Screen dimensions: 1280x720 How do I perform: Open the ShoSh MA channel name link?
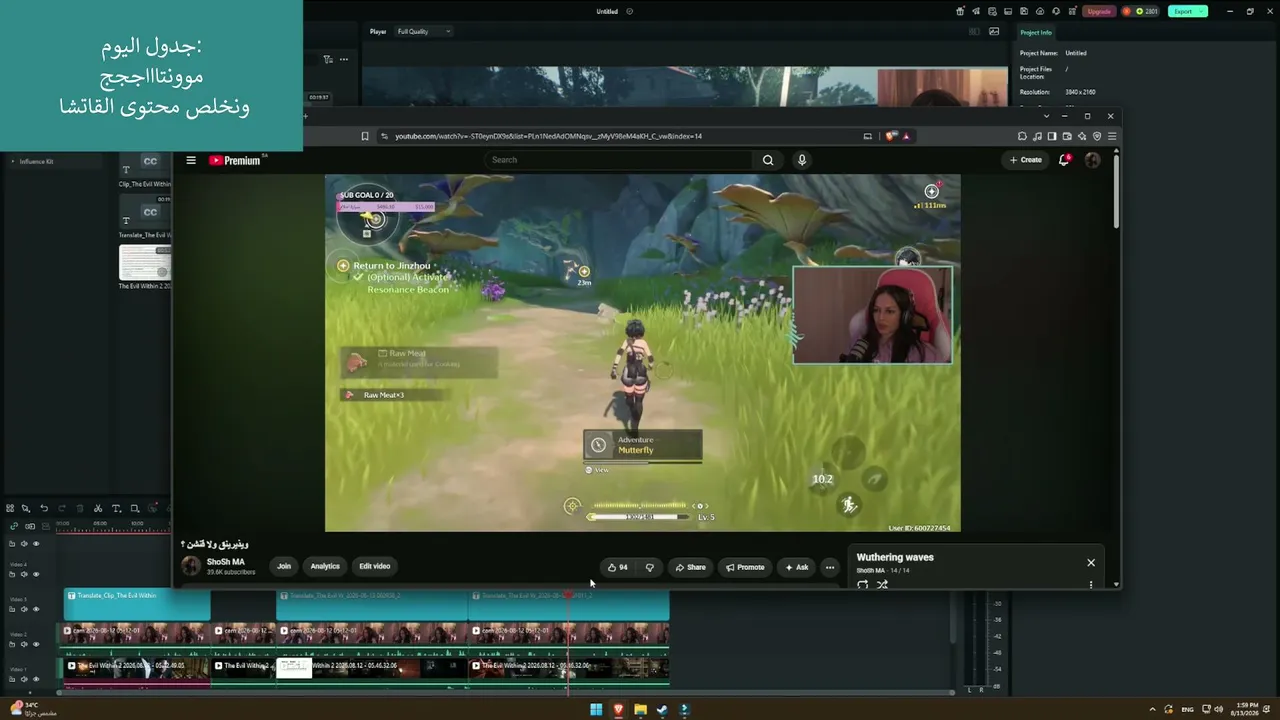pyautogui.click(x=225, y=562)
